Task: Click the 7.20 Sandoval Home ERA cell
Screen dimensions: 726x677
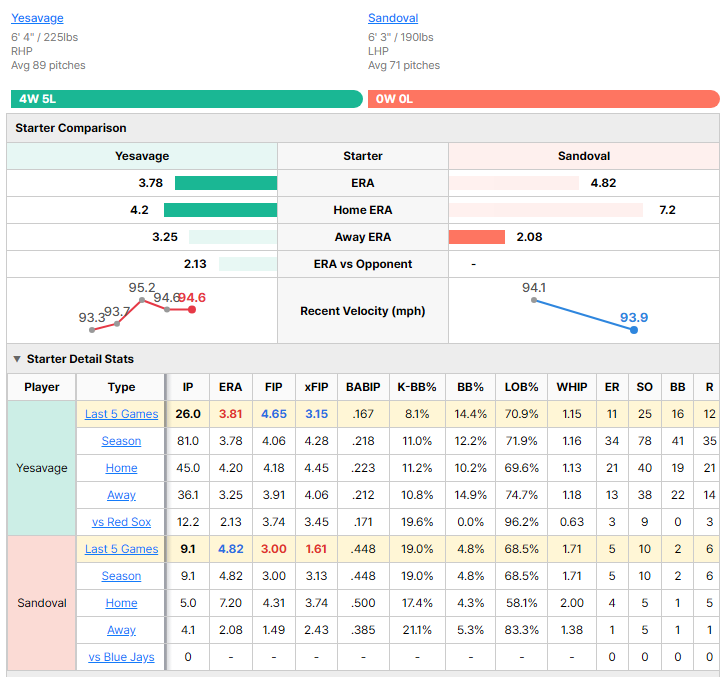Action: click(x=231, y=603)
